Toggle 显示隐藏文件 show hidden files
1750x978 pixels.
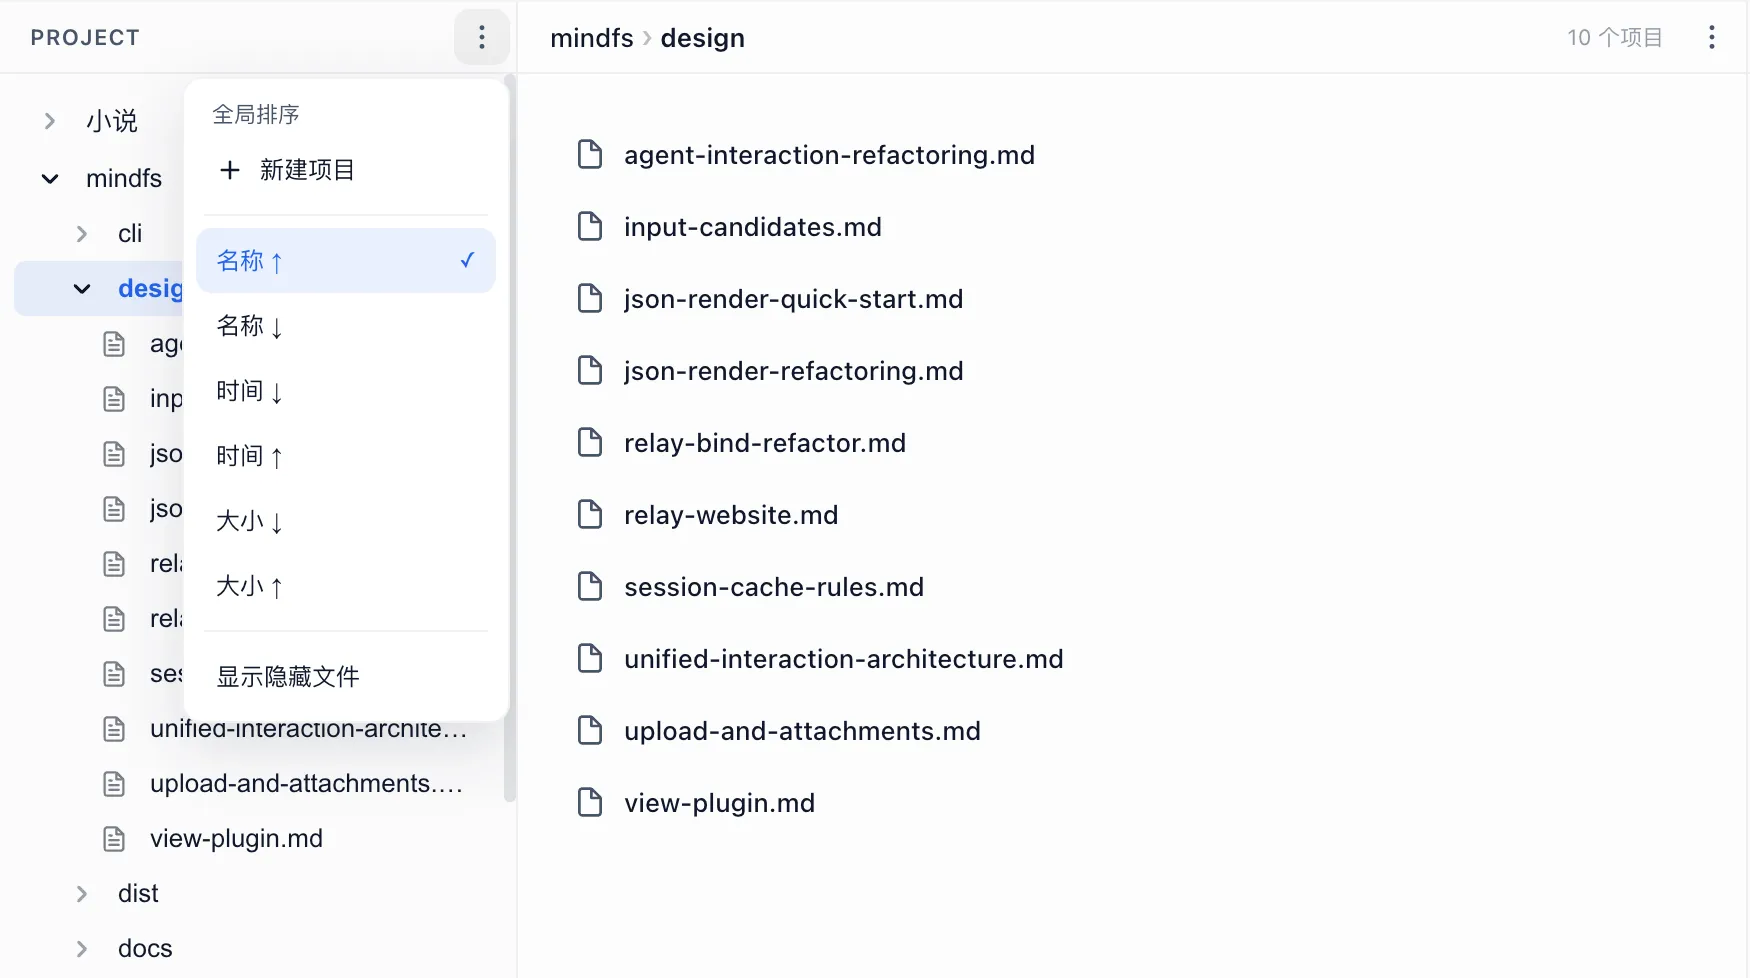point(288,677)
